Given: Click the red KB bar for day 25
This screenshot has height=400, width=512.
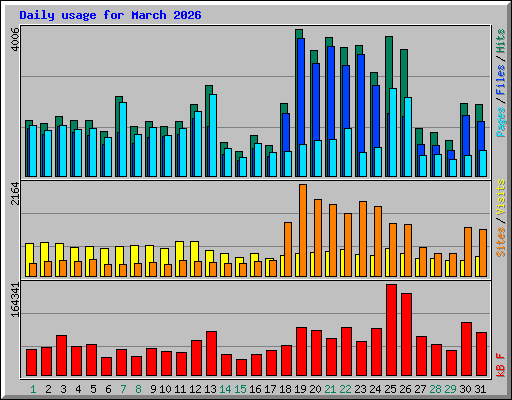Looking at the screenshot, I should point(391,330).
